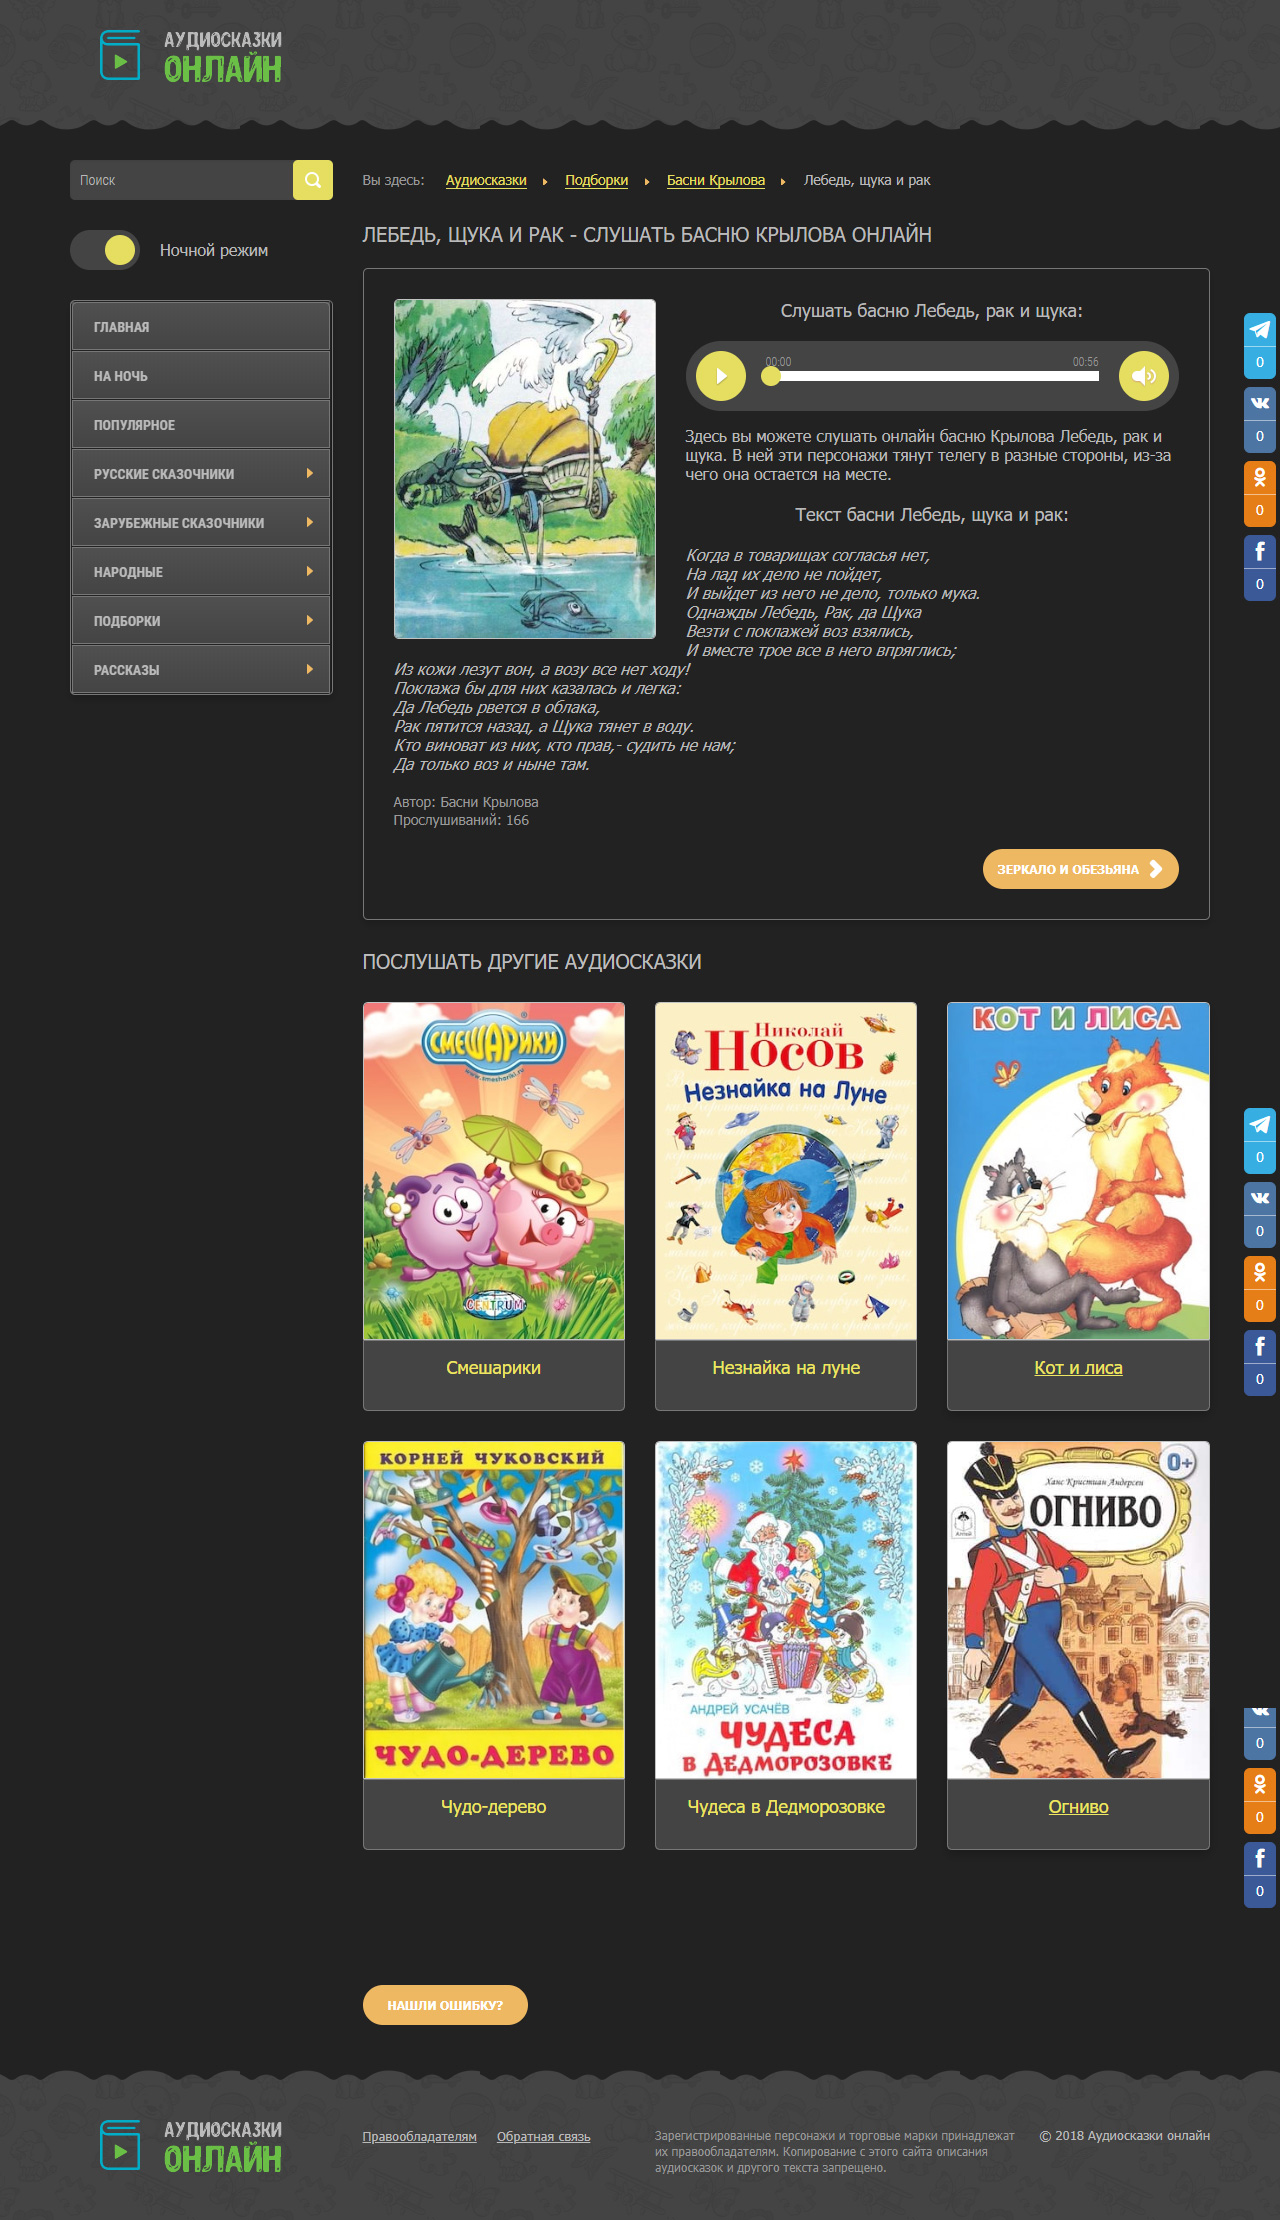Open the Огниво cover image
This screenshot has height=2220, width=1280.
click(x=1078, y=1610)
